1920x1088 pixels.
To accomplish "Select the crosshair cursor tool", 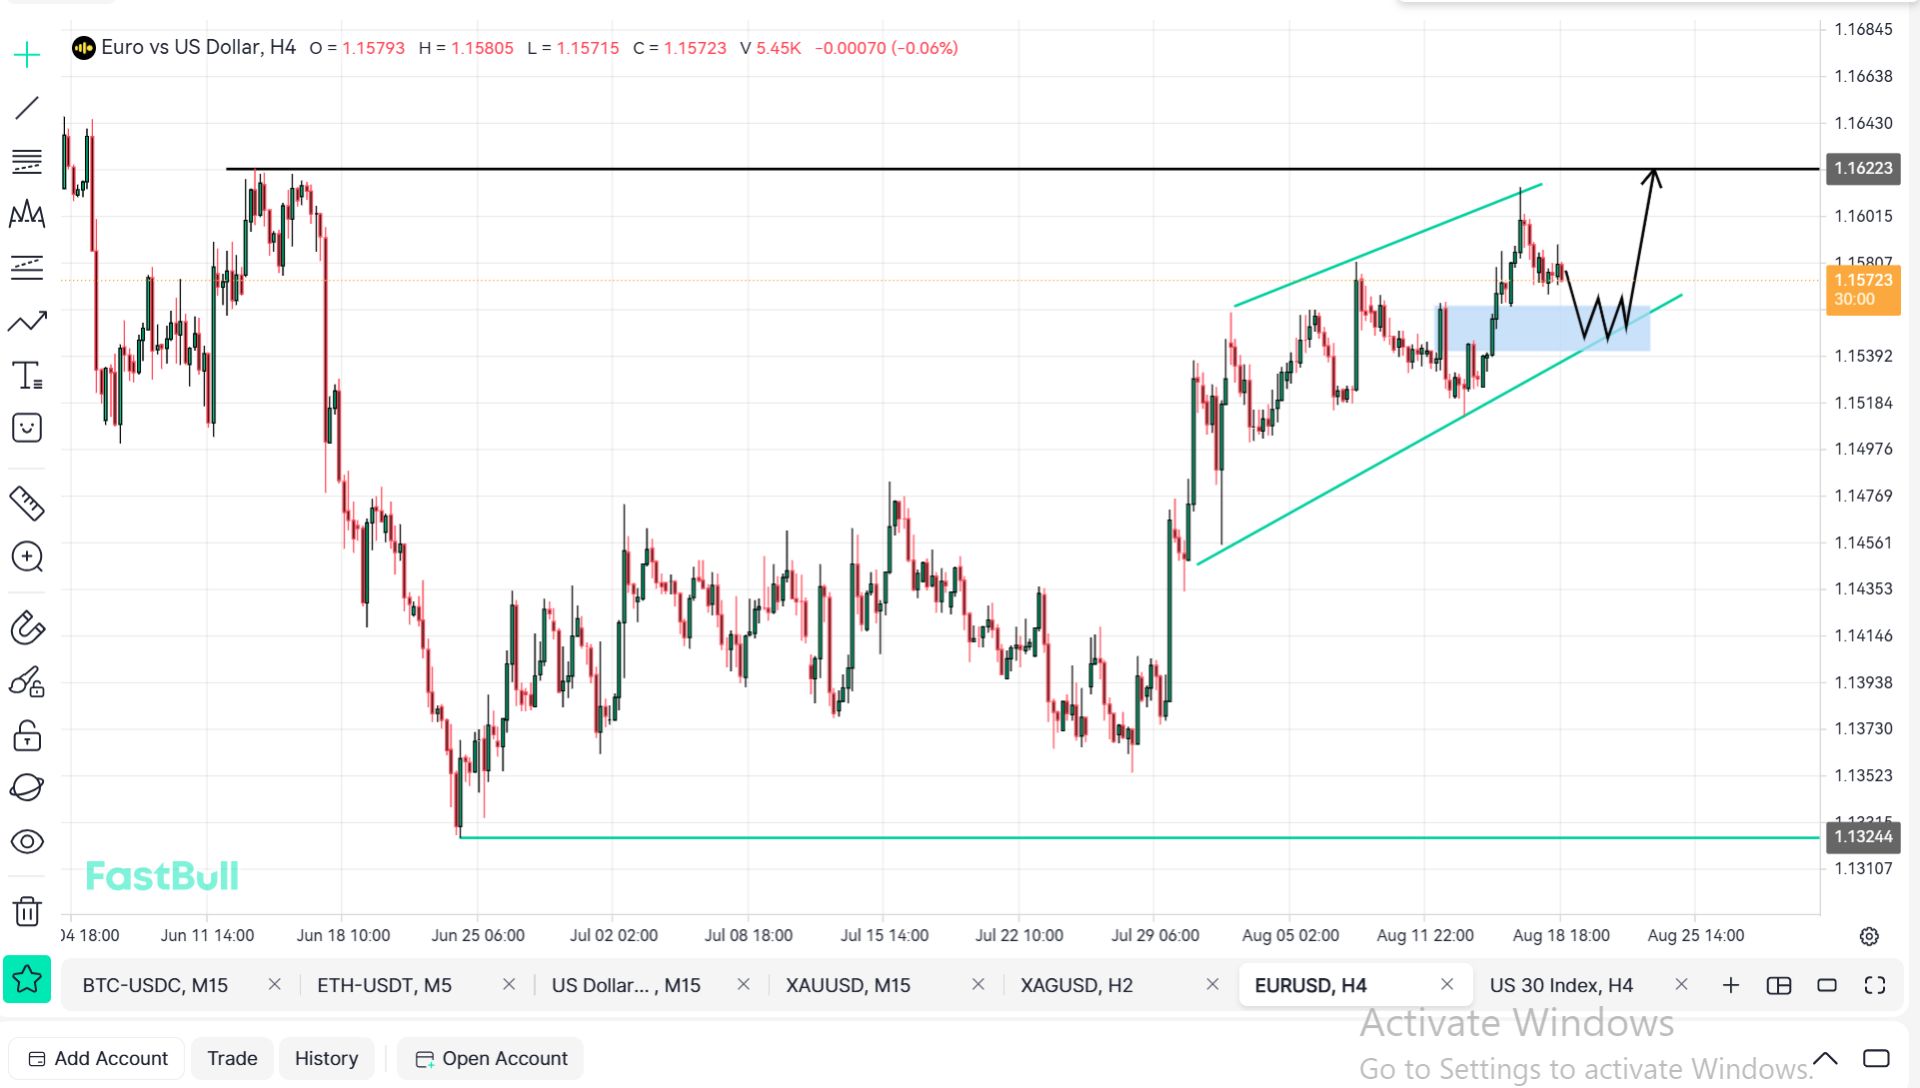I will coord(27,54).
